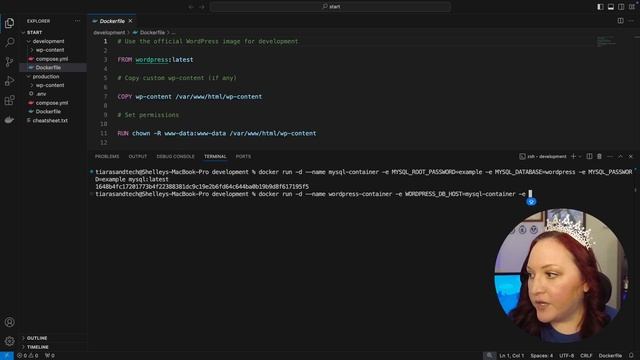Close the Dockerfile editor tab
The width and height of the screenshot is (640, 360).
(x=130, y=21)
